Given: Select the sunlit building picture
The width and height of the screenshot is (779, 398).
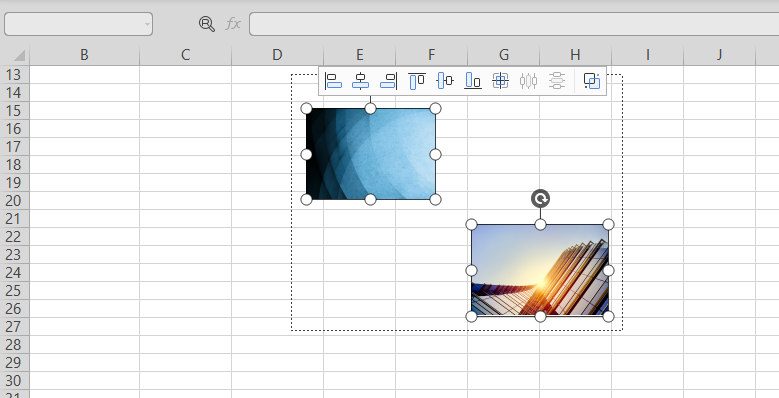Looking at the screenshot, I should coord(540,270).
